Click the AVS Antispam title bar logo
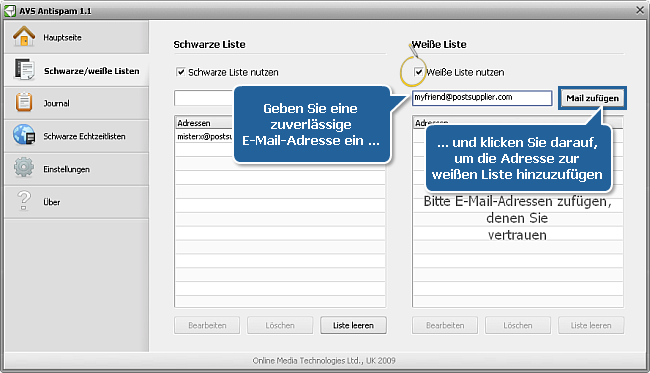 click(x=10, y=11)
